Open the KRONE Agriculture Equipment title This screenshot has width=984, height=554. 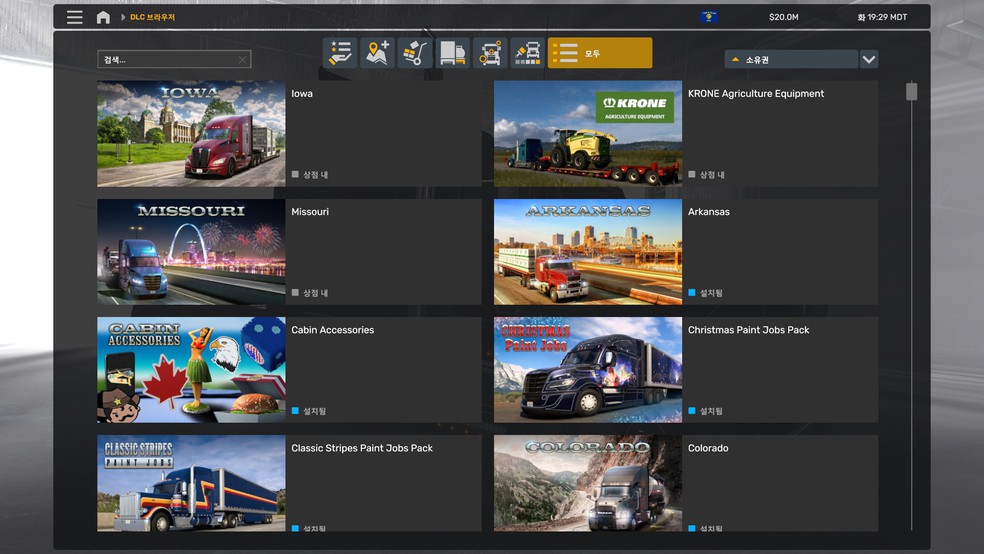pyautogui.click(x=756, y=94)
